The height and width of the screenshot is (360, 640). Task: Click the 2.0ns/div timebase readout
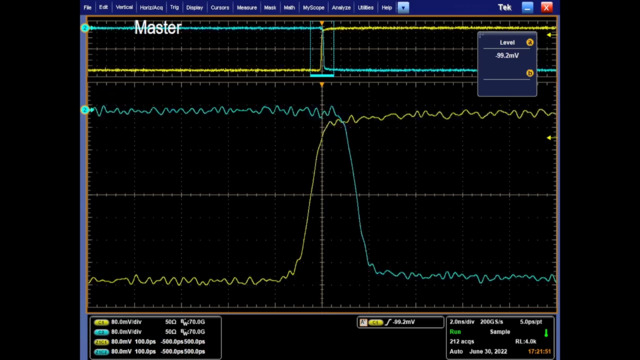click(x=462, y=322)
